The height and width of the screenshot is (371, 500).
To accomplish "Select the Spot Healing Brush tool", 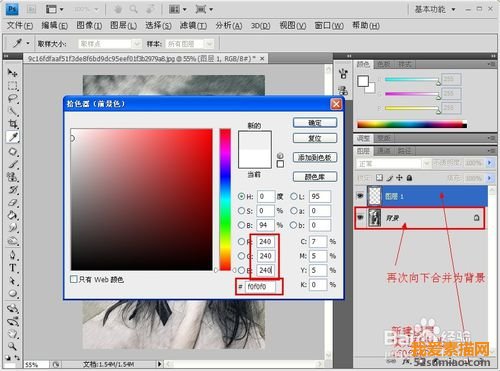I will coord(13,152).
